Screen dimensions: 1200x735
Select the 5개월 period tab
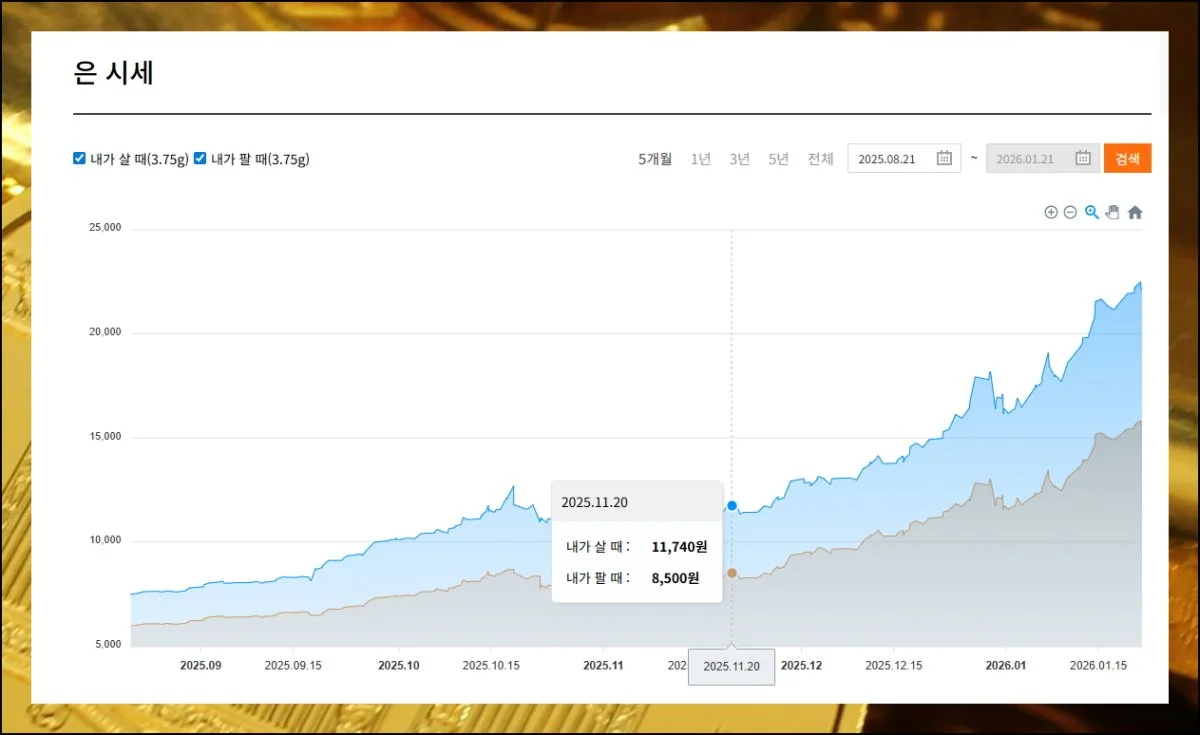(x=655, y=159)
